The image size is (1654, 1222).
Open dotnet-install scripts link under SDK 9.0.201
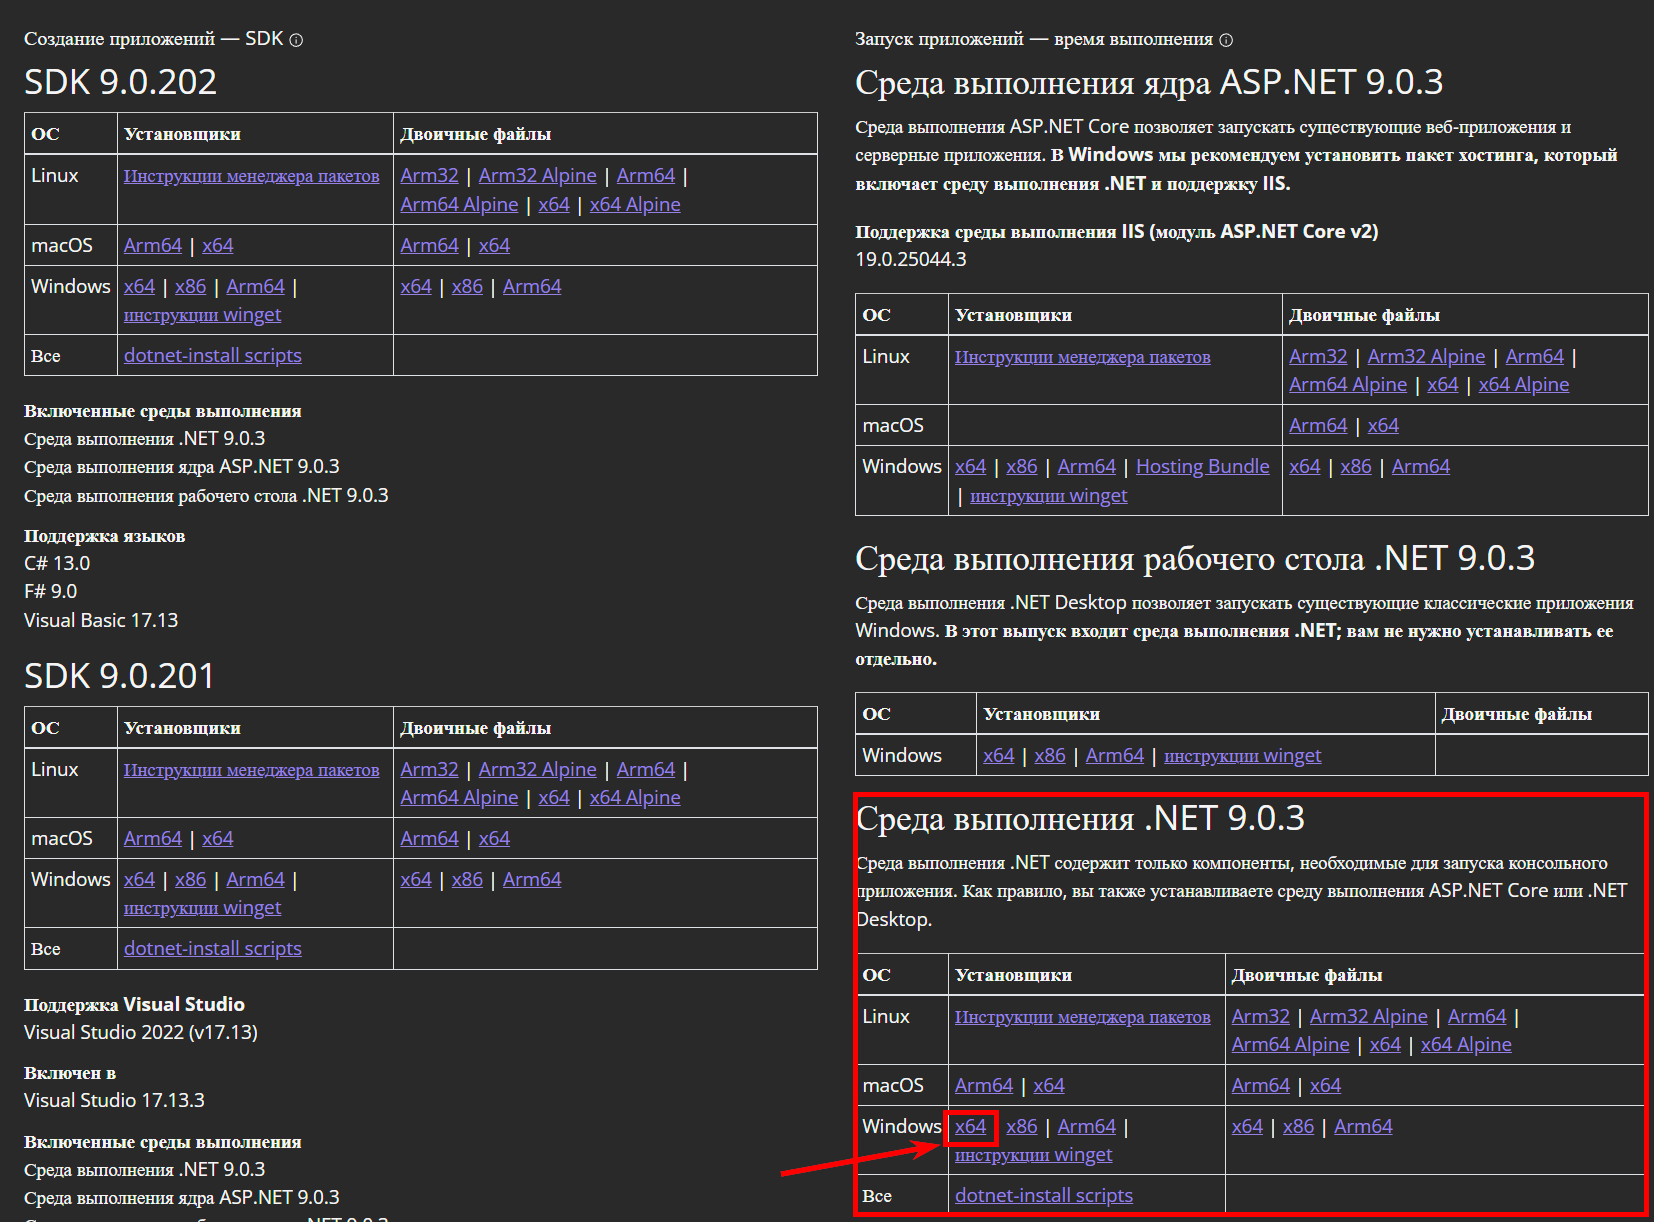(212, 949)
